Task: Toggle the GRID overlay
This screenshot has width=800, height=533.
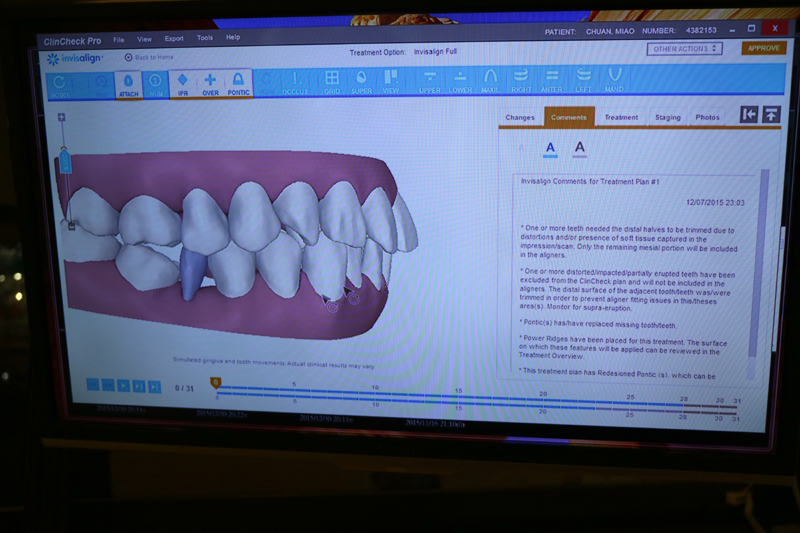Action: click(332, 83)
